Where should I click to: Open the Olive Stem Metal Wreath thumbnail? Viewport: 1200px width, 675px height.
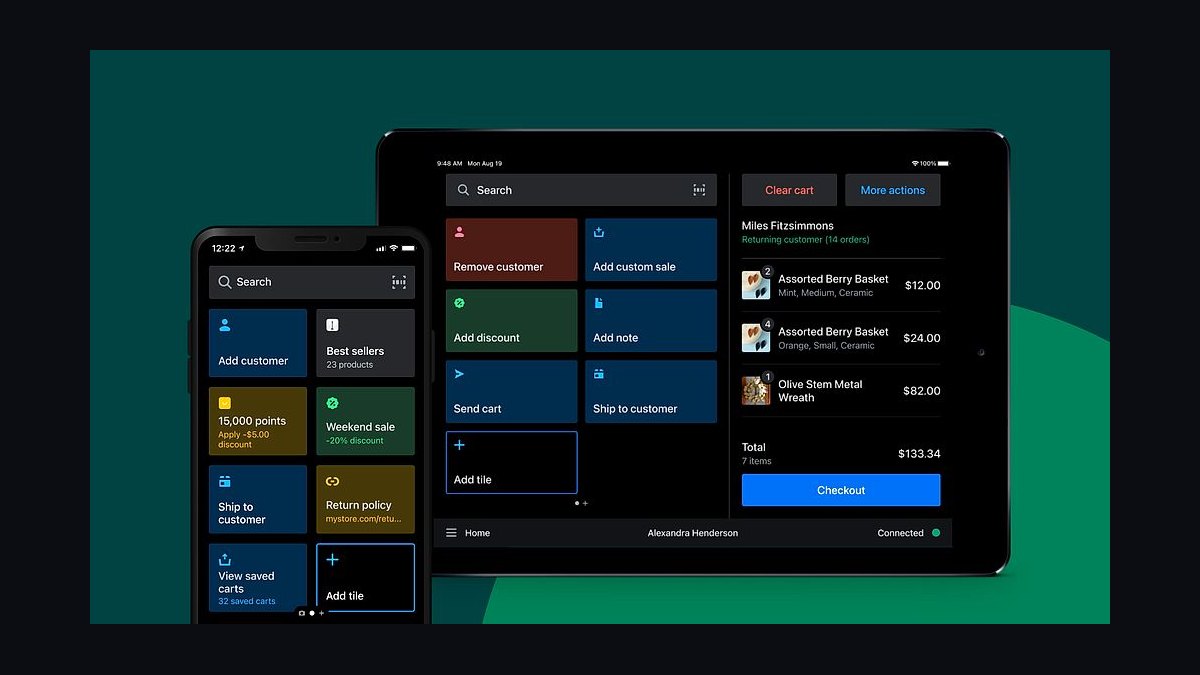[756, 390]
